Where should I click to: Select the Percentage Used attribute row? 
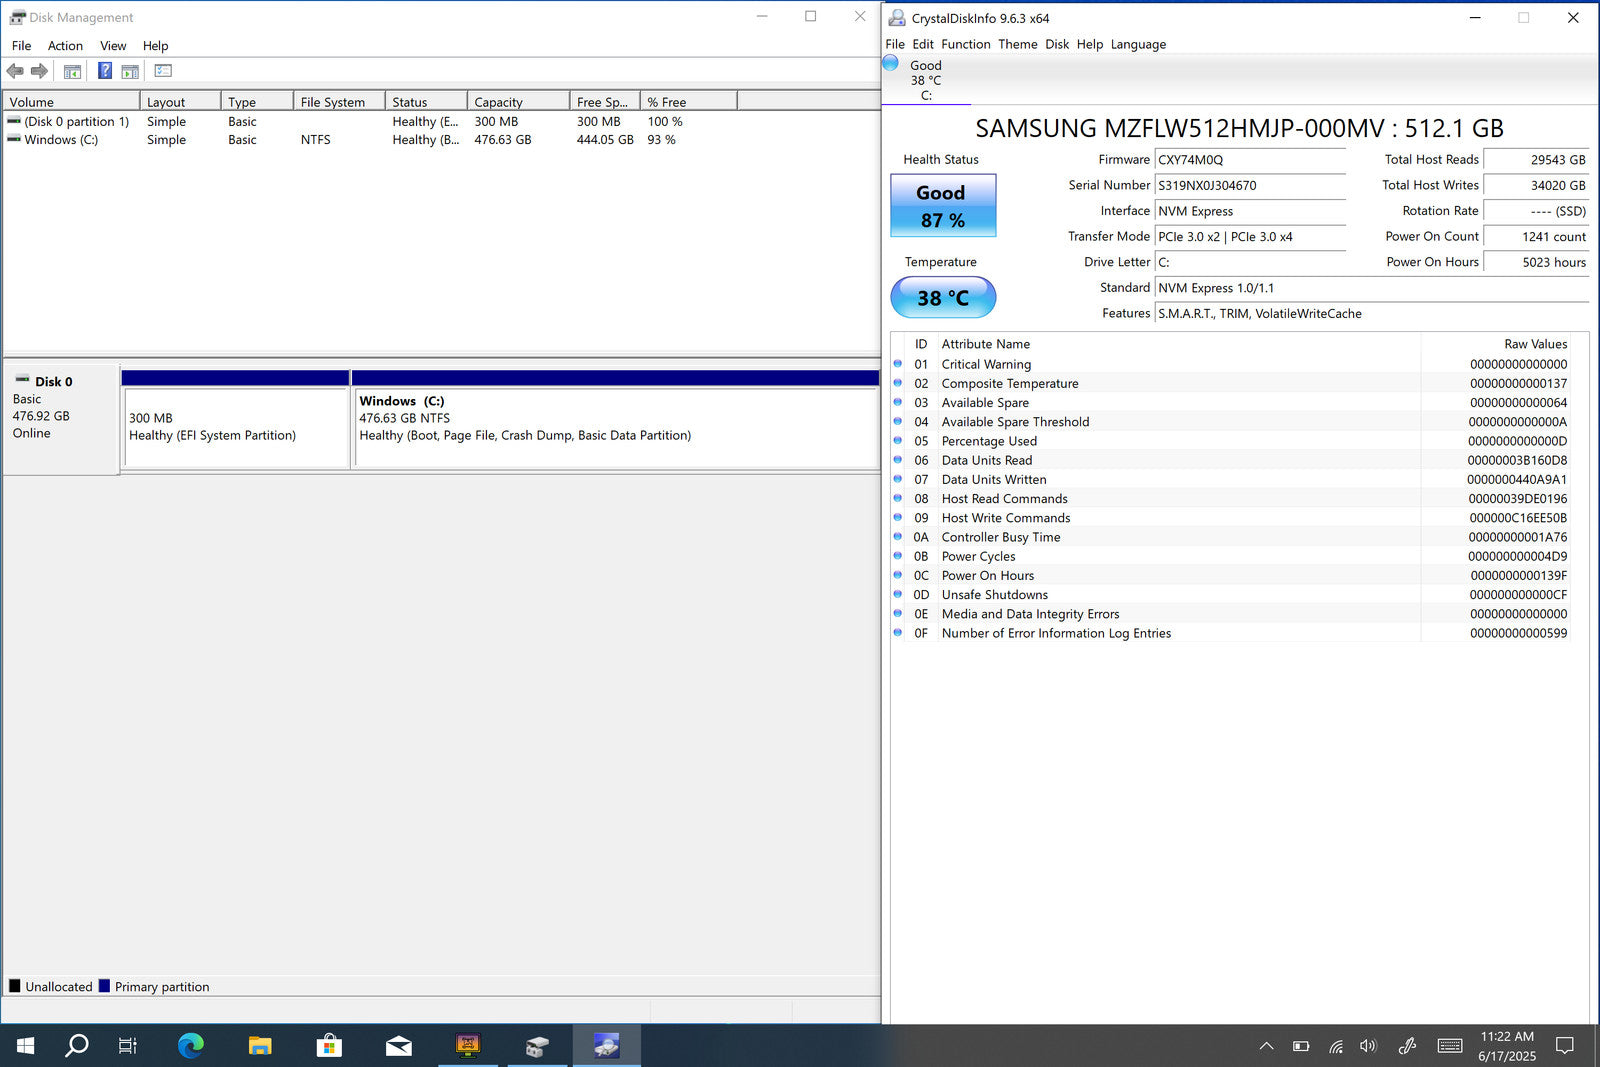[x=988, y=441]
